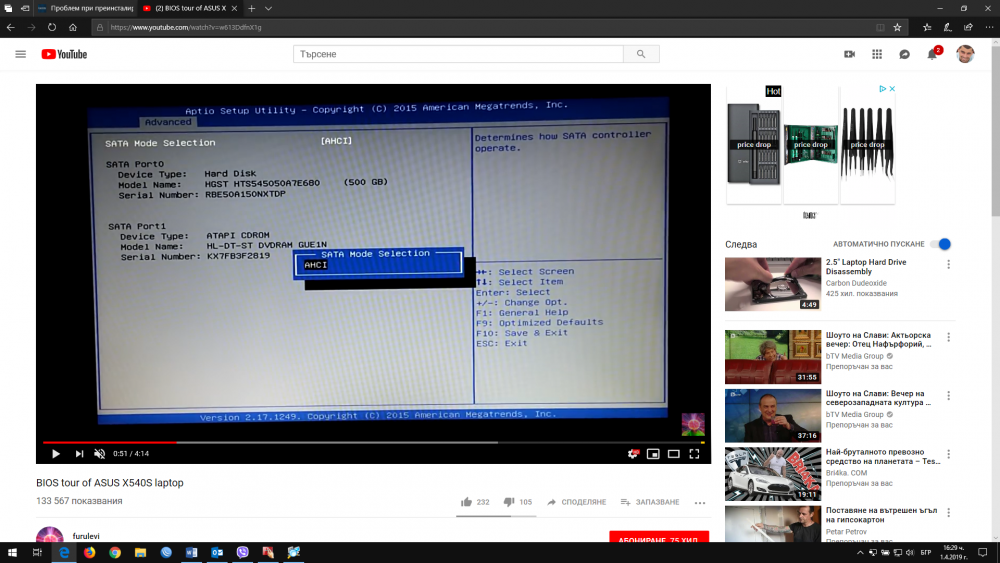
Task: Switch to the Проблем при преинсталир browser tab
Action: (x=85, y=8)
